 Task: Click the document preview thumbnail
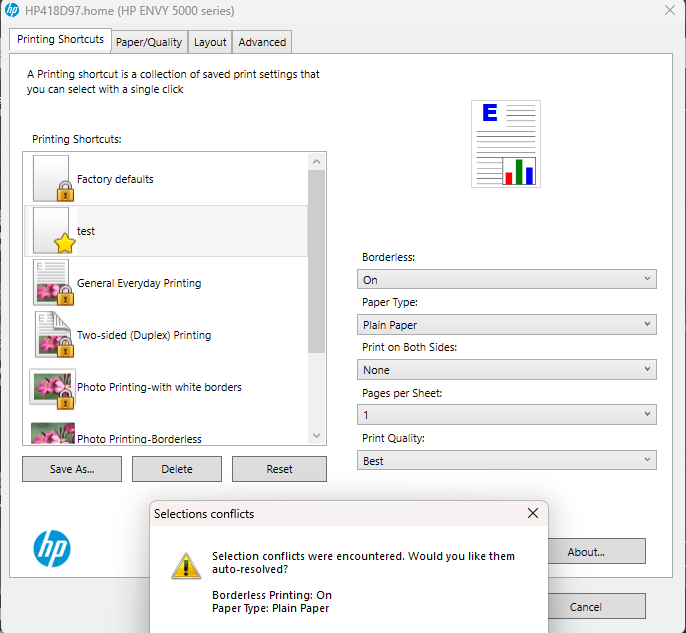pos(506,144)
